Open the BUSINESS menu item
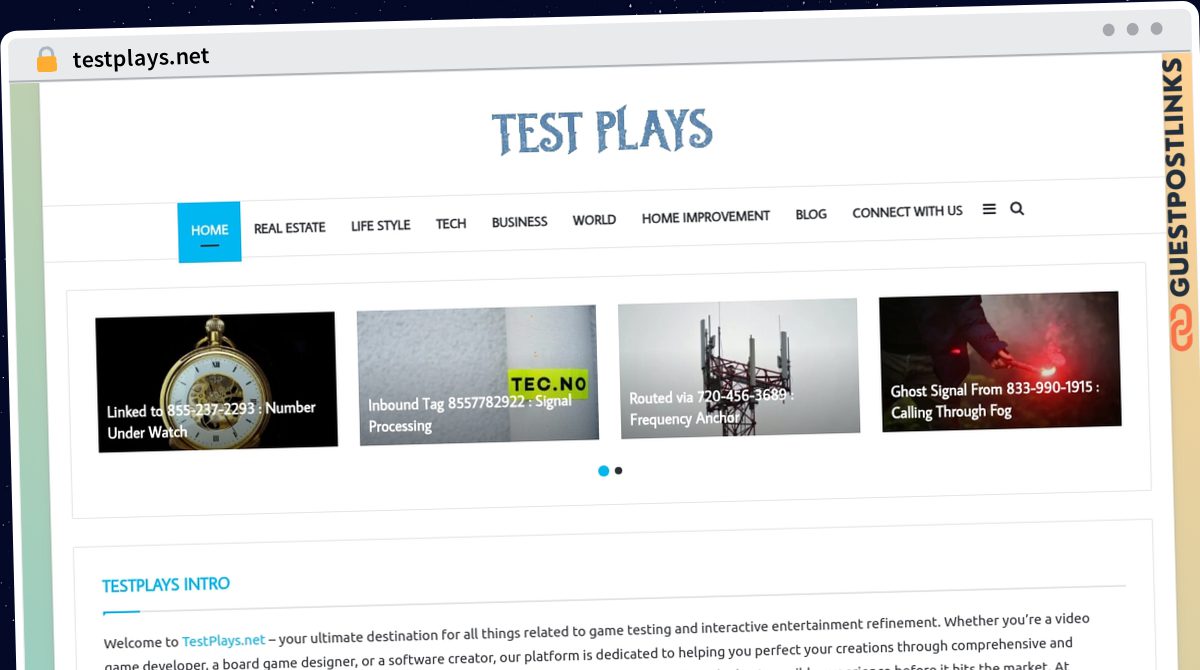The width and height of the screenshot is (1200, 670). pos(519,222)
